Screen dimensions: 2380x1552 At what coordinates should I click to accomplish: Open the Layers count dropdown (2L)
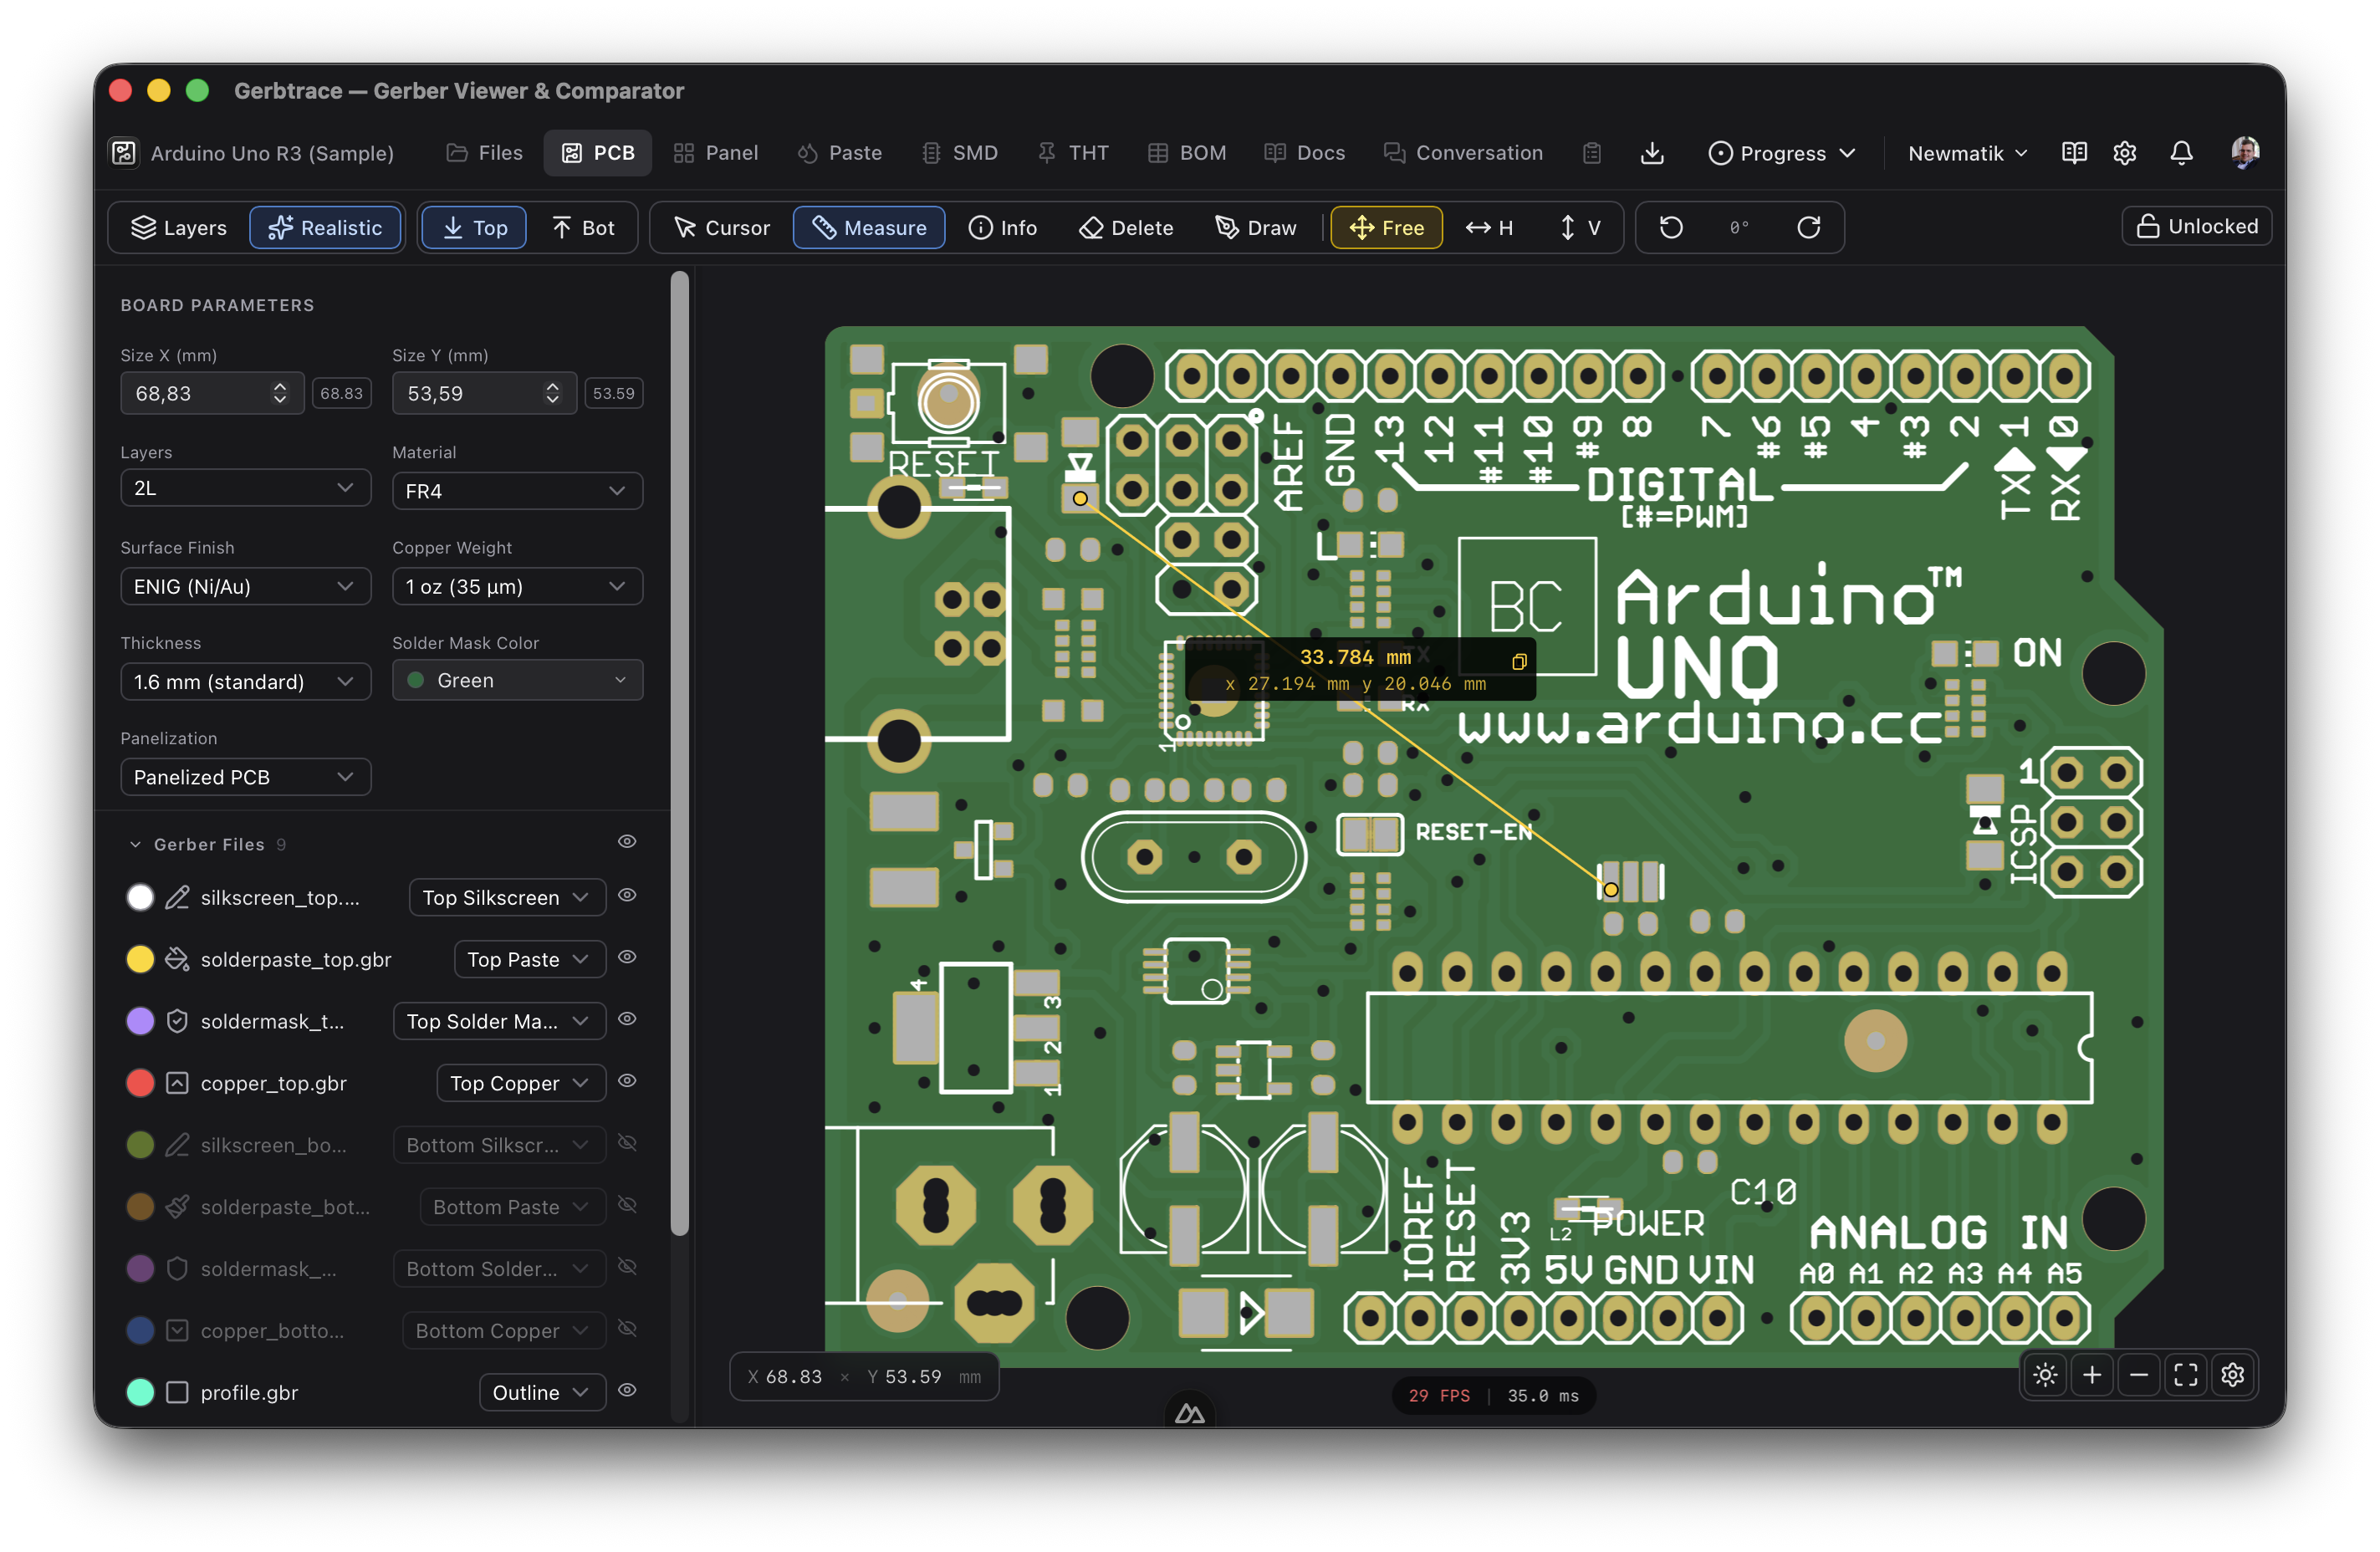245,488
